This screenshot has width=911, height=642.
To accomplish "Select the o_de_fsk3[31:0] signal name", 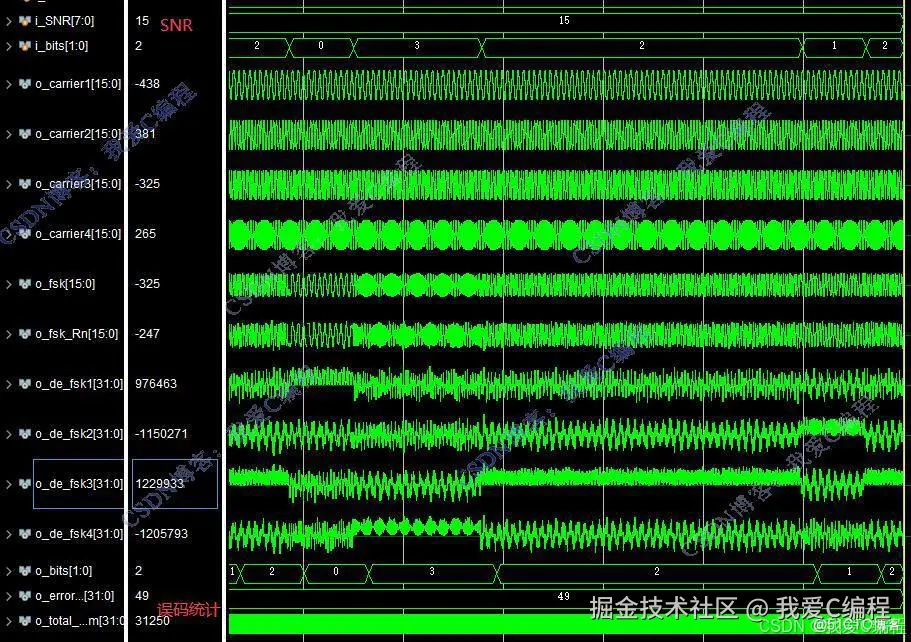I will 79,484.
